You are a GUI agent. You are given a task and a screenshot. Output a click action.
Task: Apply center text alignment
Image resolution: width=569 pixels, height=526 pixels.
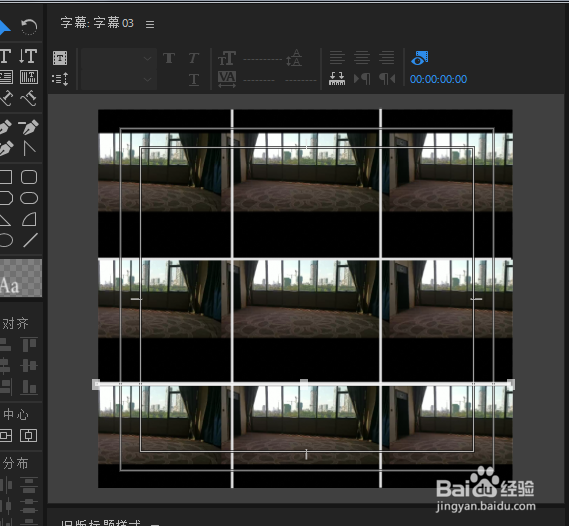(x=362, y=57)
